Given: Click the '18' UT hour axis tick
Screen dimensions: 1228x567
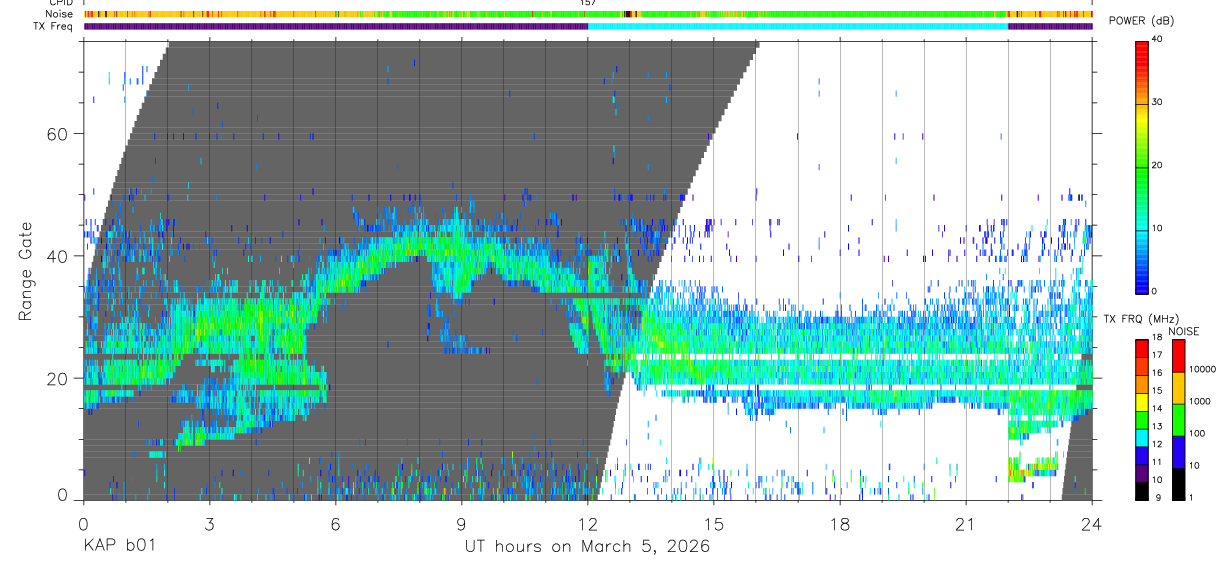Looking at the screenshot, I should (839, 523).
